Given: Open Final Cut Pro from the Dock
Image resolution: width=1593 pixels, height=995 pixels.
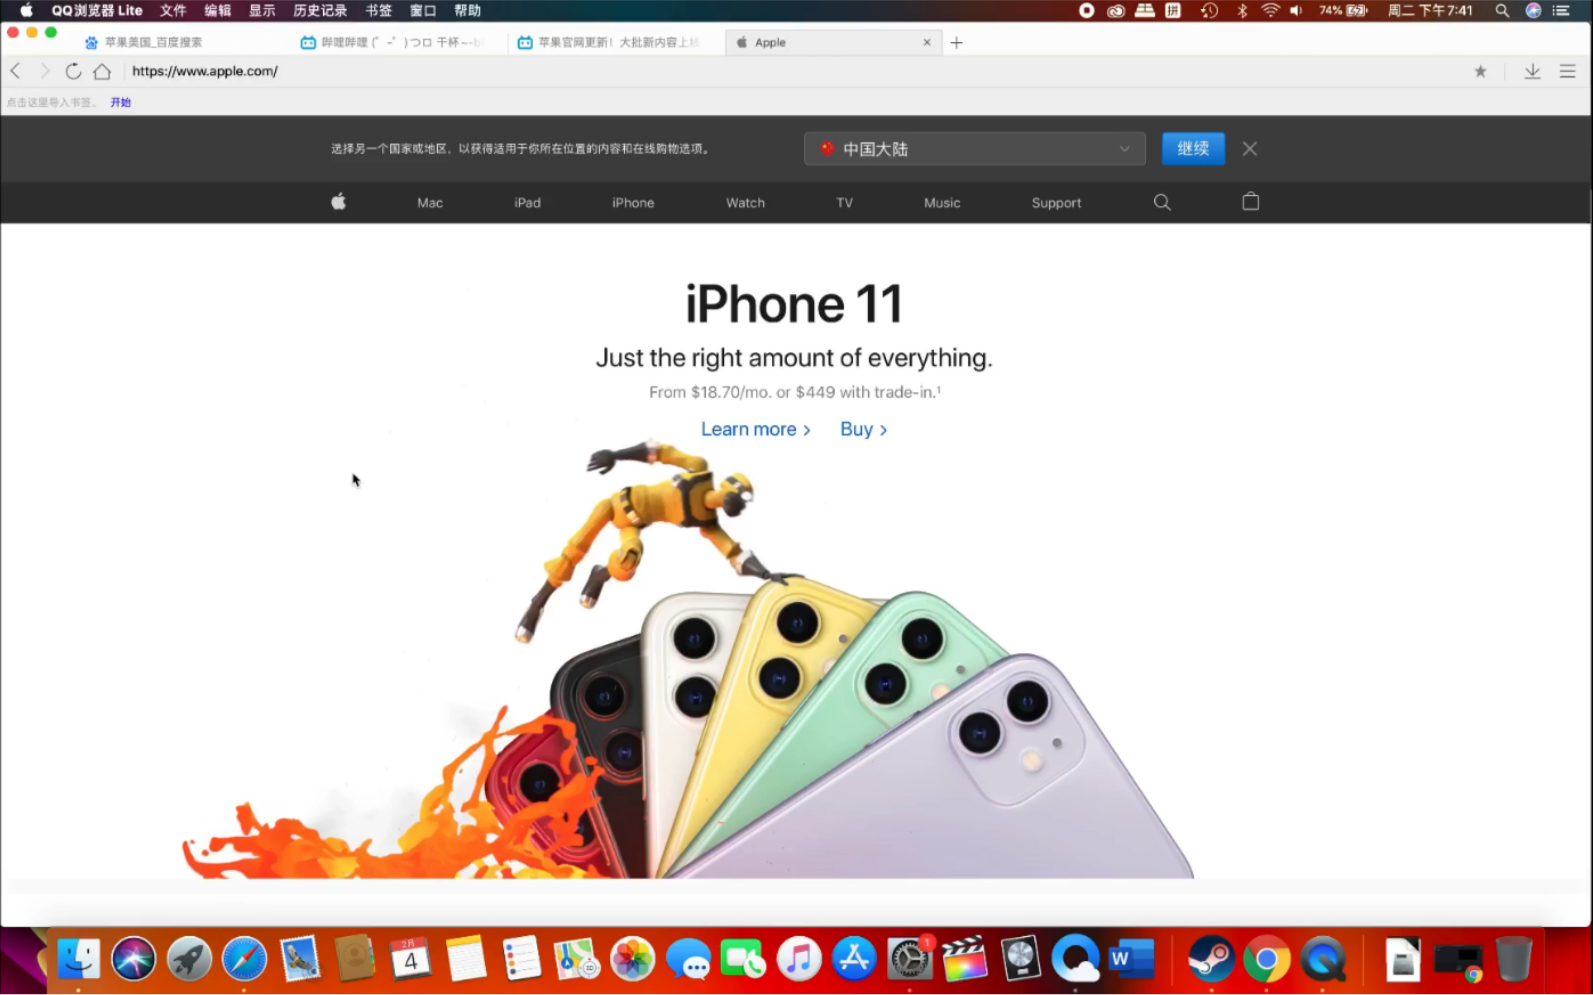Looking at the screenshot, I should click(965, 960).
